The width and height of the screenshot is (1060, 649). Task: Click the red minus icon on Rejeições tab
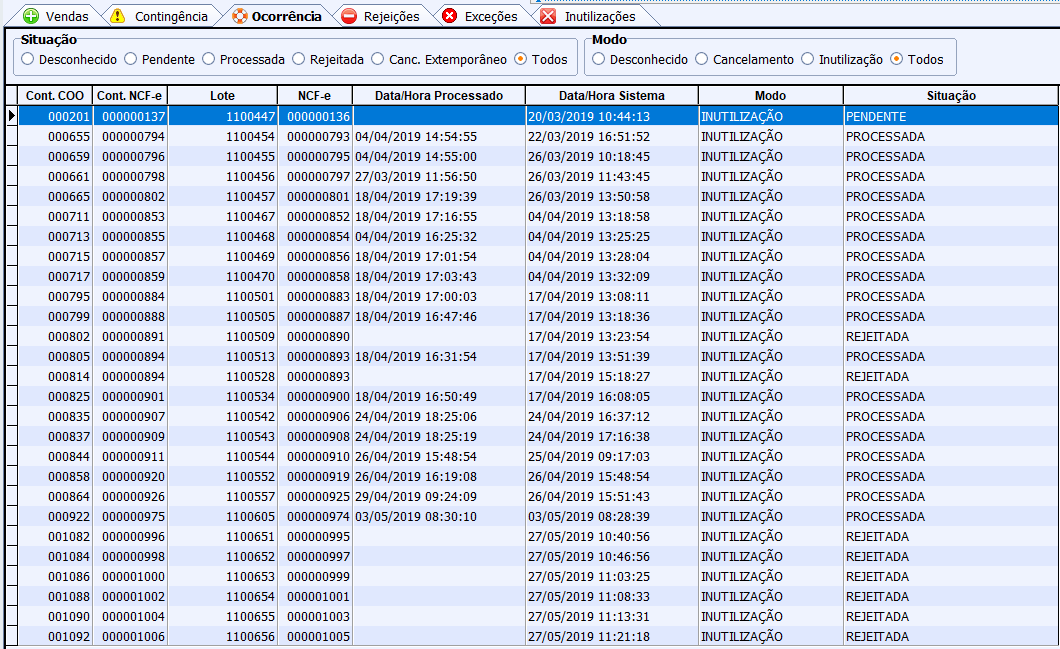[349, 16]
